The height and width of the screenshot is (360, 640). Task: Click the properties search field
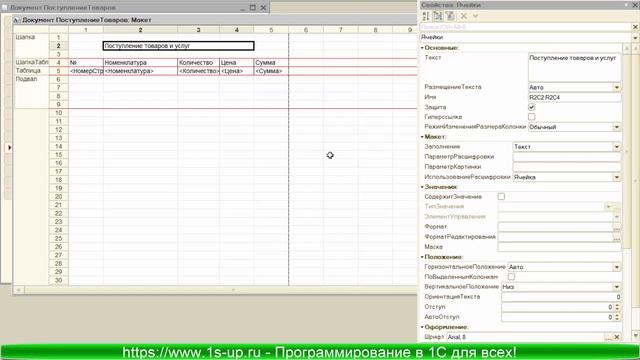coord(526,27)
